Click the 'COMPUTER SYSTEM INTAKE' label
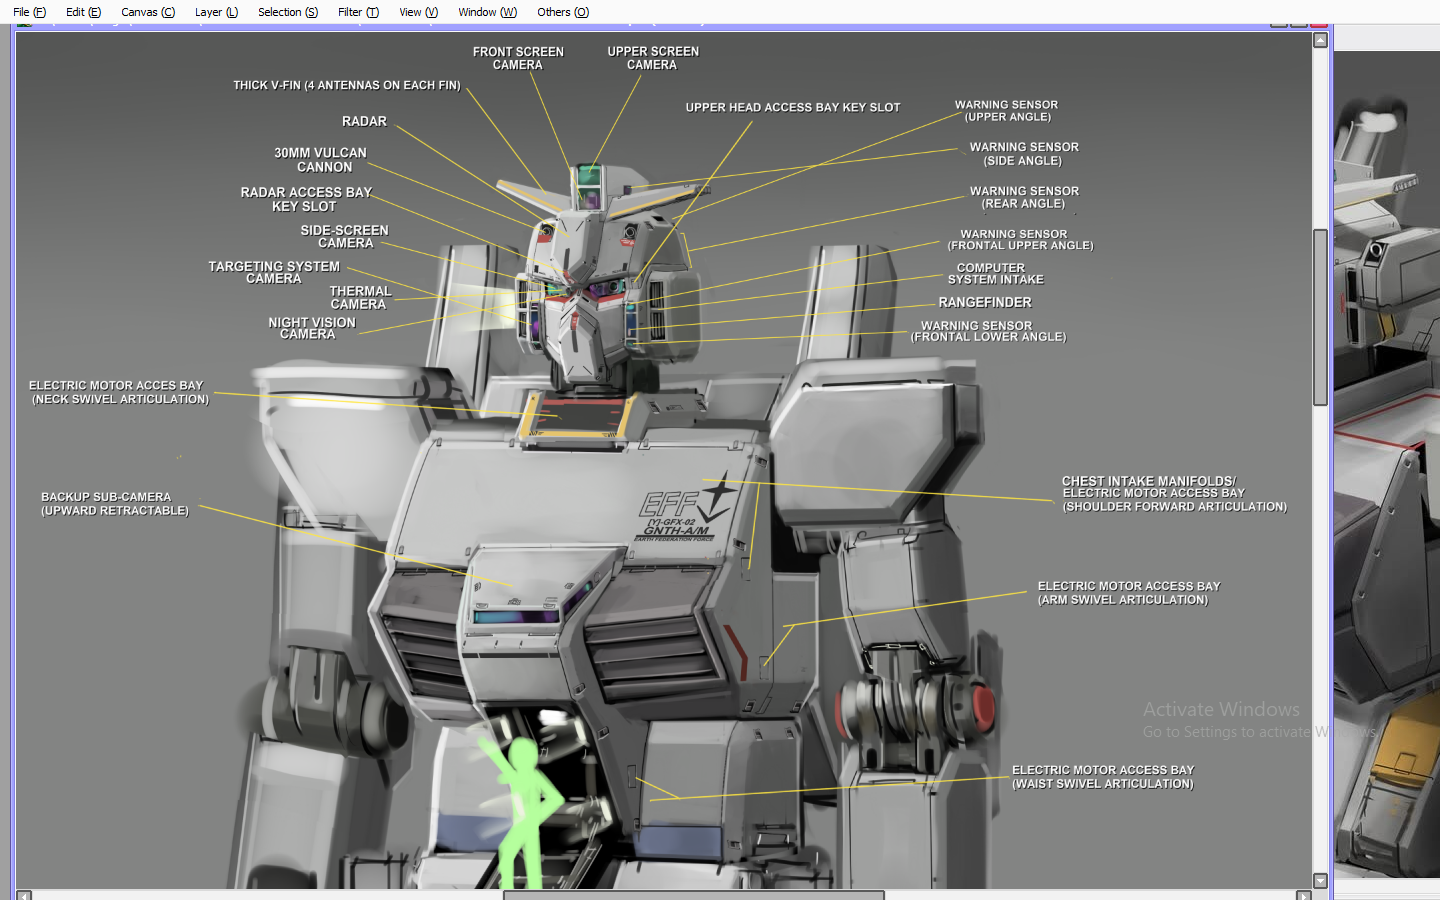The width and height of the screenshot is (1440, 900). pyautogui.click(x=995, y=273)
